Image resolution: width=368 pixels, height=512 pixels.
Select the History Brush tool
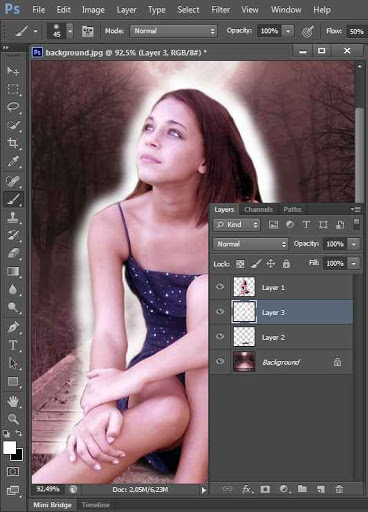(x=13, y=235)
